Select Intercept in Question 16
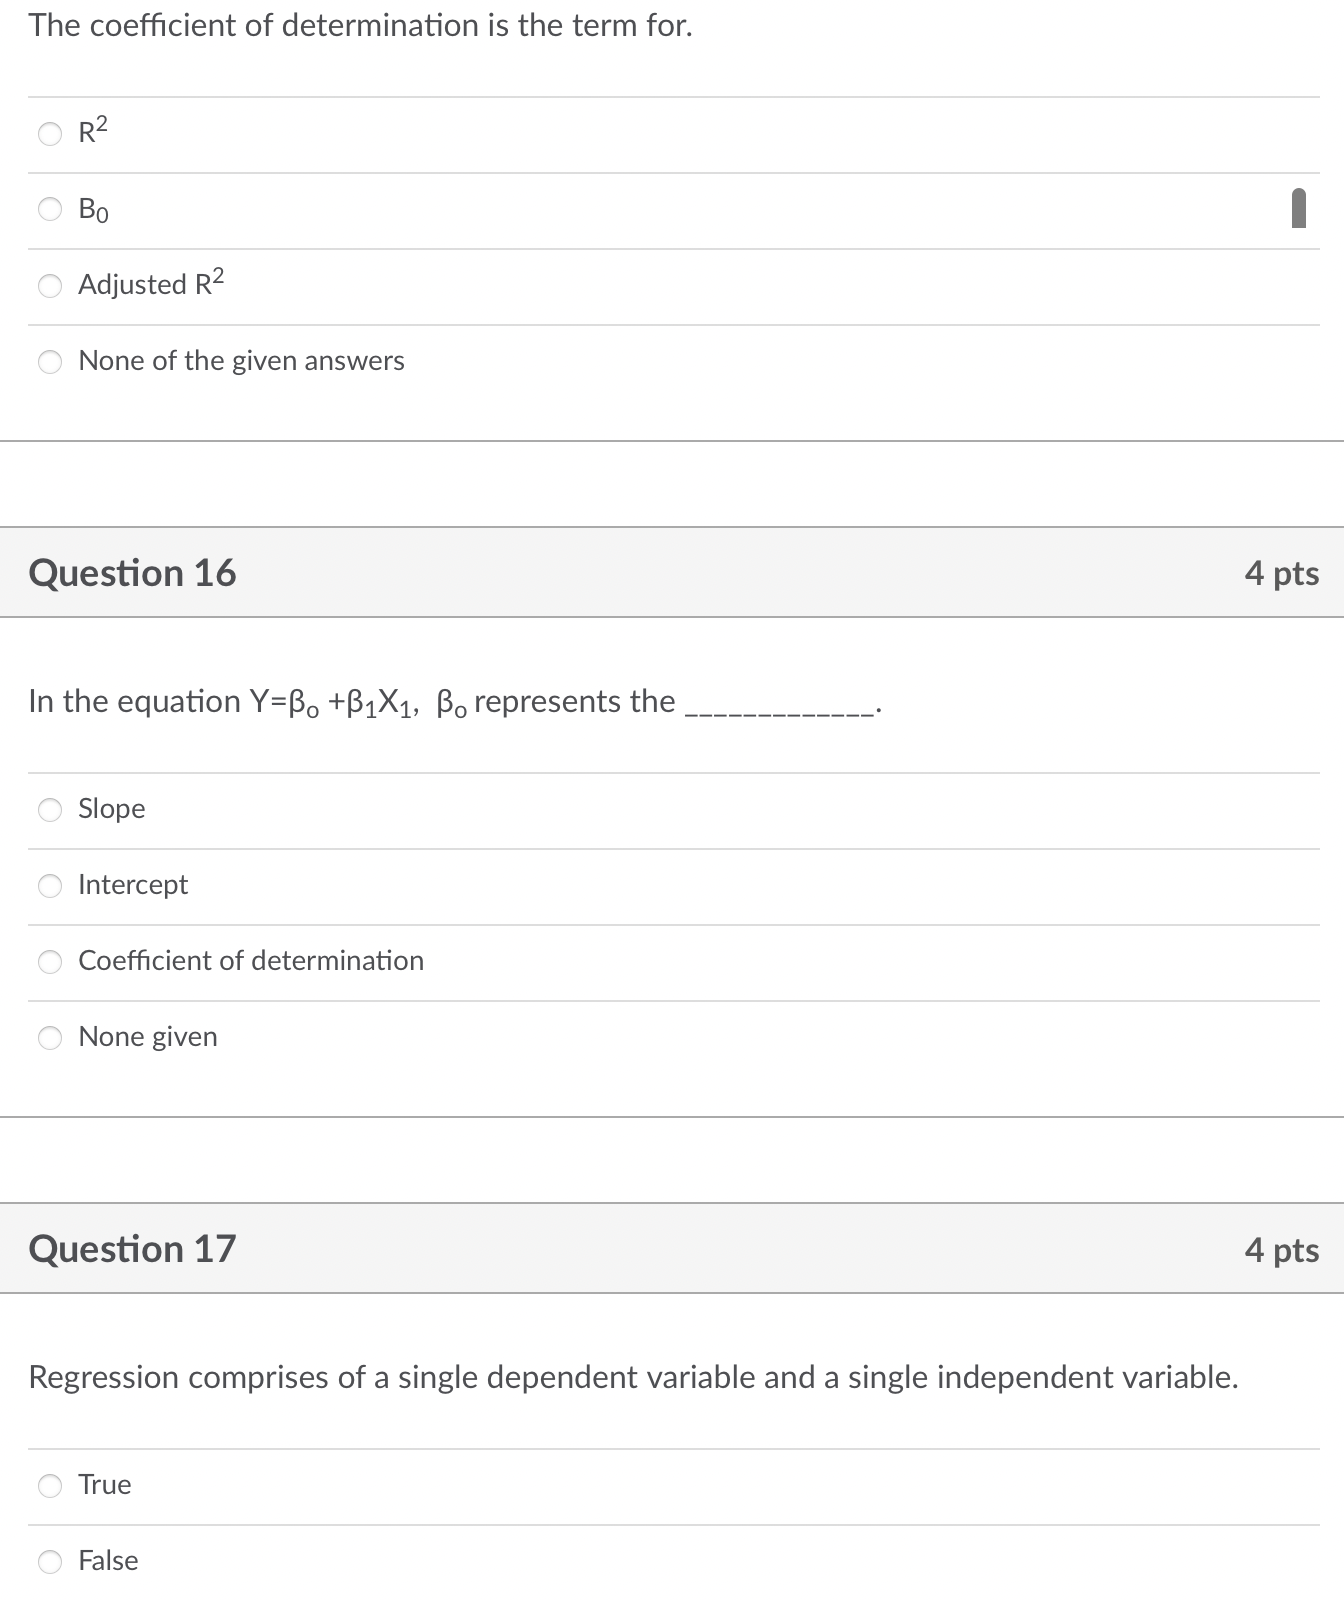The height and width of the screenshot is (1600, 1344). point(49,886)
